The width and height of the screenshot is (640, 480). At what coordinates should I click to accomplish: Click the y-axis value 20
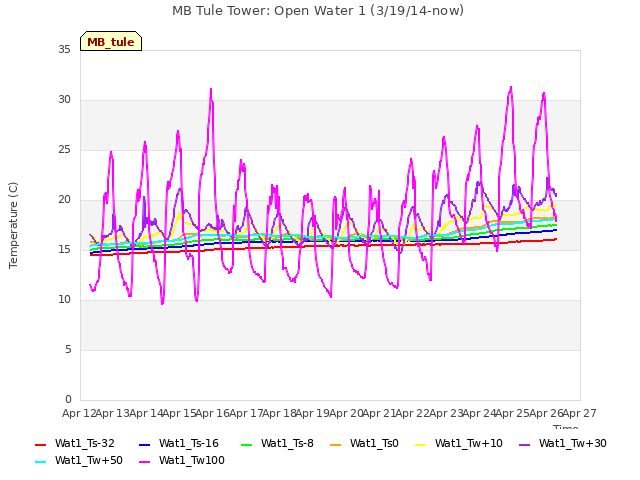[x=64, y=200]
